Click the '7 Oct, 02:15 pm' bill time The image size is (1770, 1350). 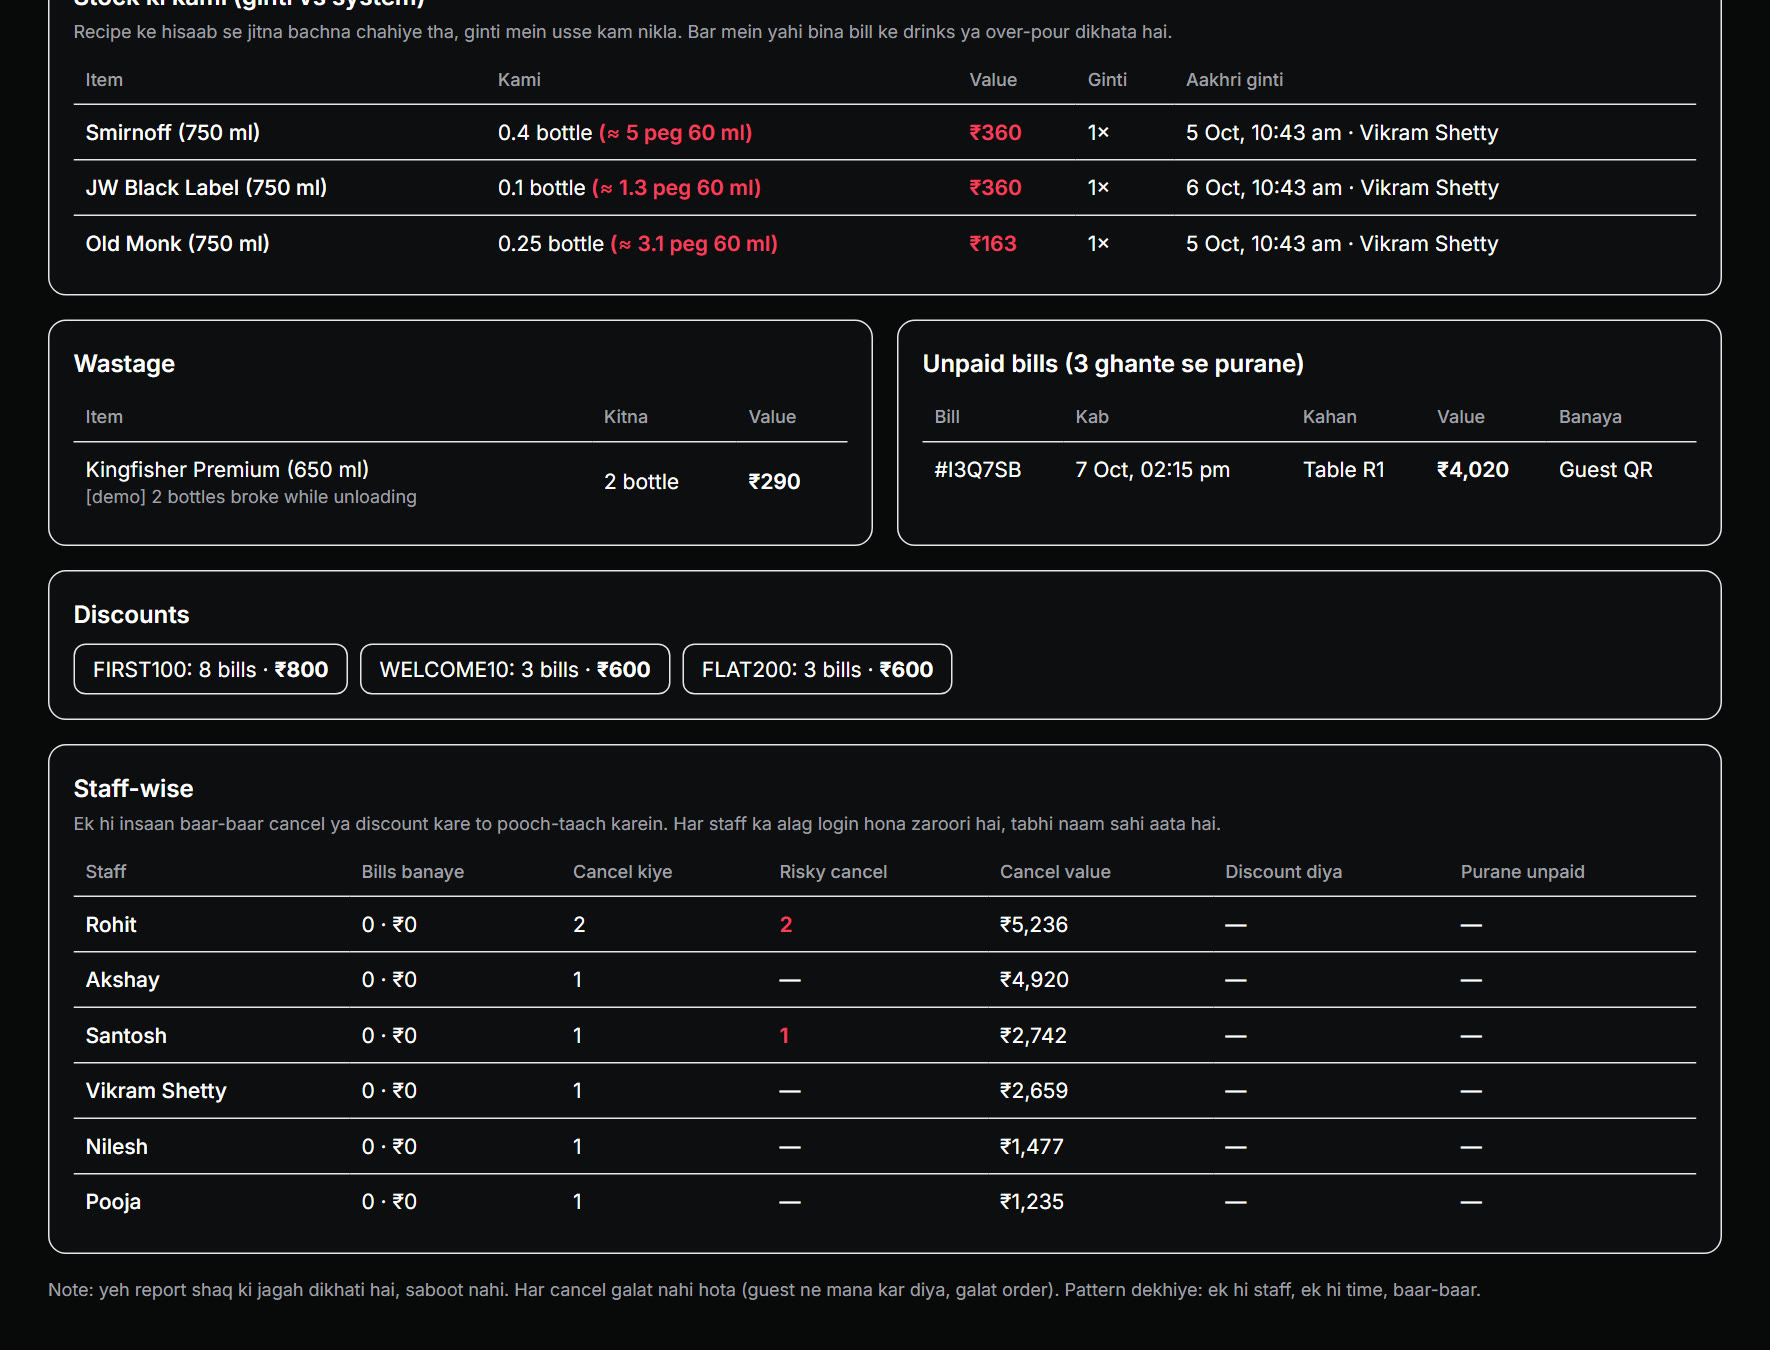[x=1152, y=470]
